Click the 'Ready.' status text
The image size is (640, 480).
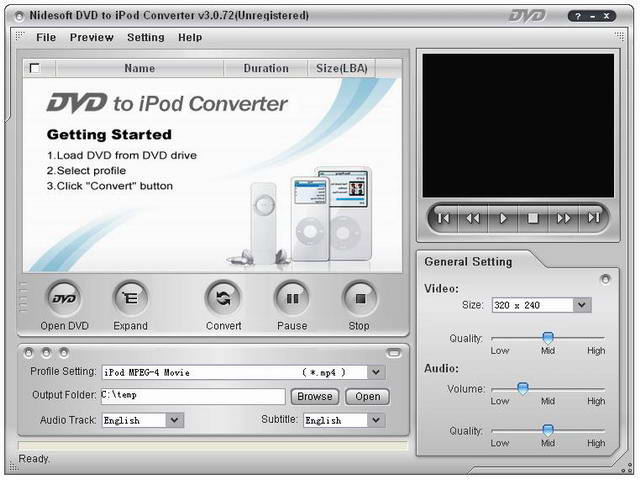click(34, 459)
